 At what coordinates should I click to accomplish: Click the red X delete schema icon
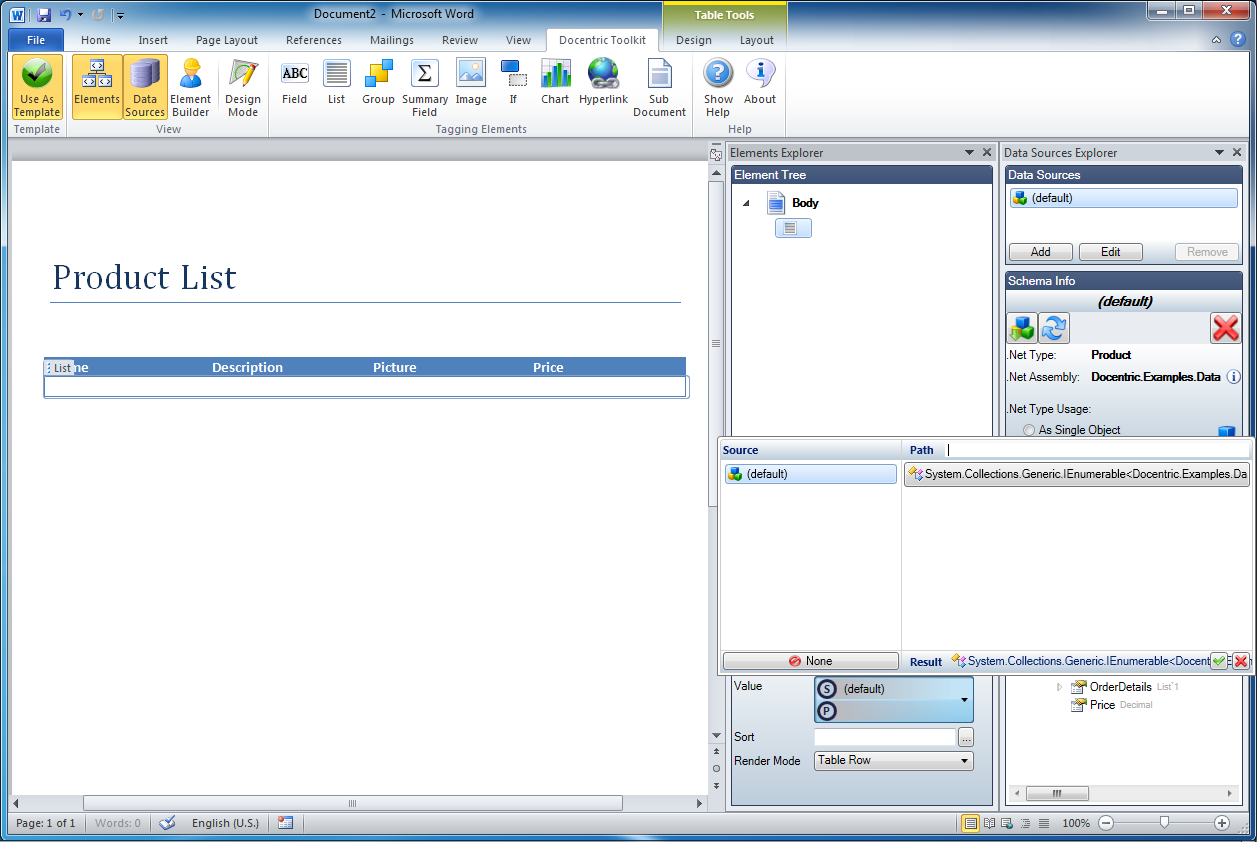point(1225,328)
